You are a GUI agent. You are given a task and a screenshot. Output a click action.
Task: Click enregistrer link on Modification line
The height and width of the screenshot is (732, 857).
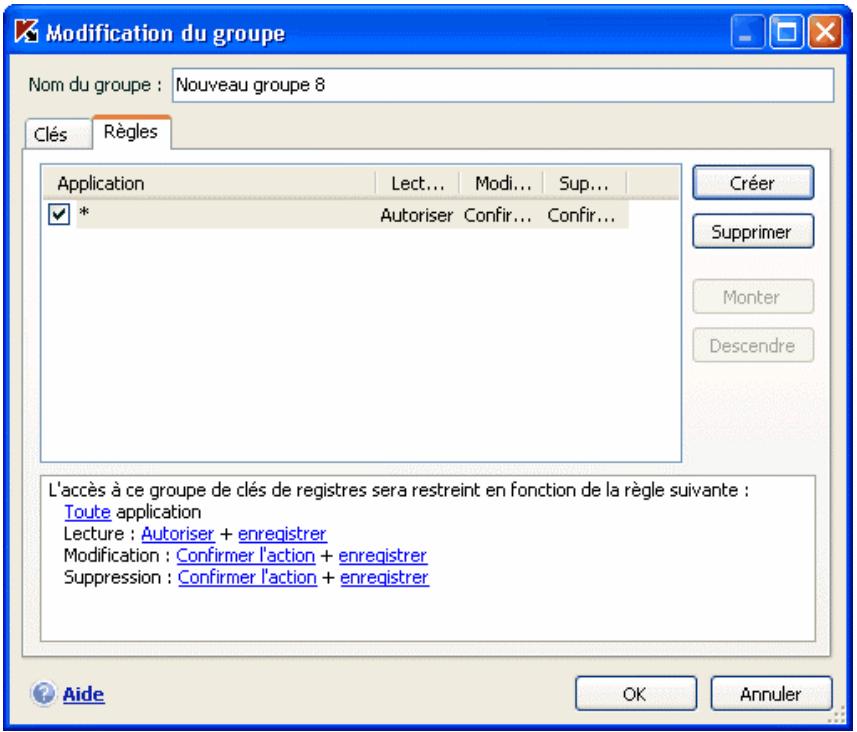tap(383, 555)
